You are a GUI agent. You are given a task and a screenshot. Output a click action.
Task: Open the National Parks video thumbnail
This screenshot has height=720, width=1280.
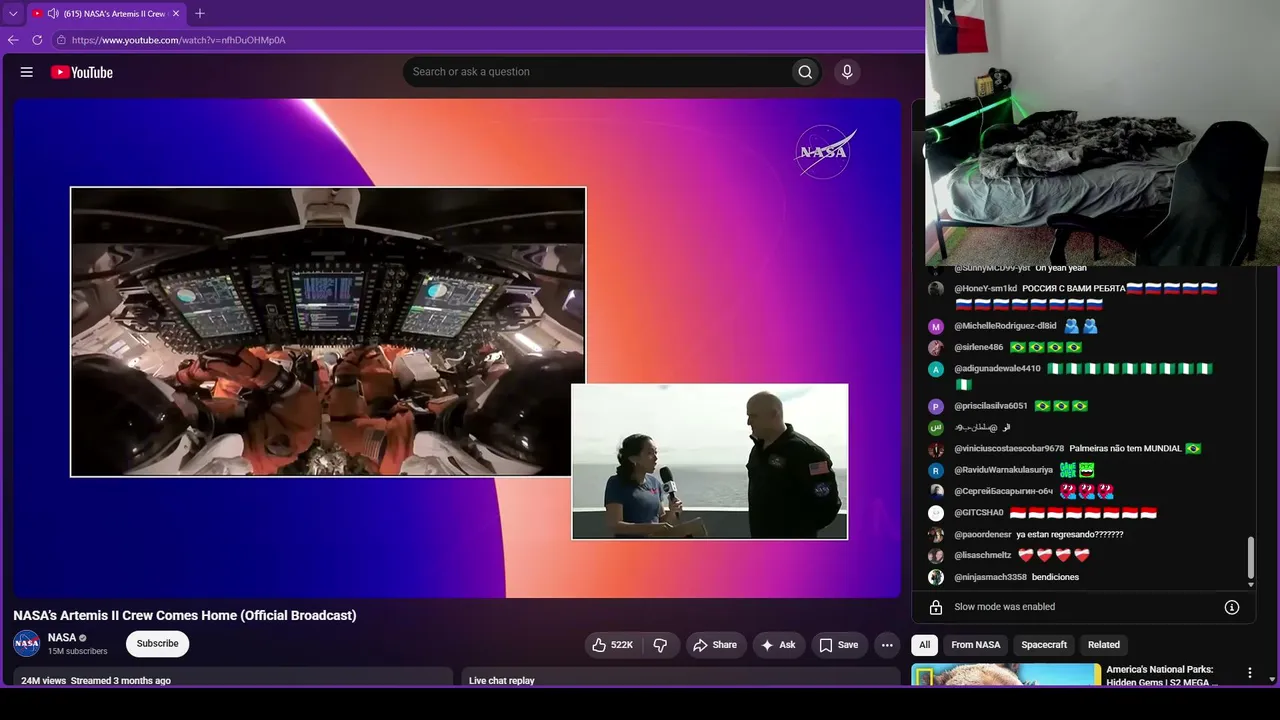tap(1006, 675)
